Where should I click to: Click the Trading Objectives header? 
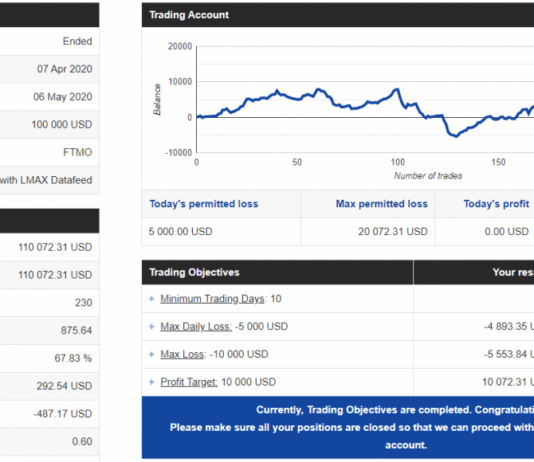point(278,272)
